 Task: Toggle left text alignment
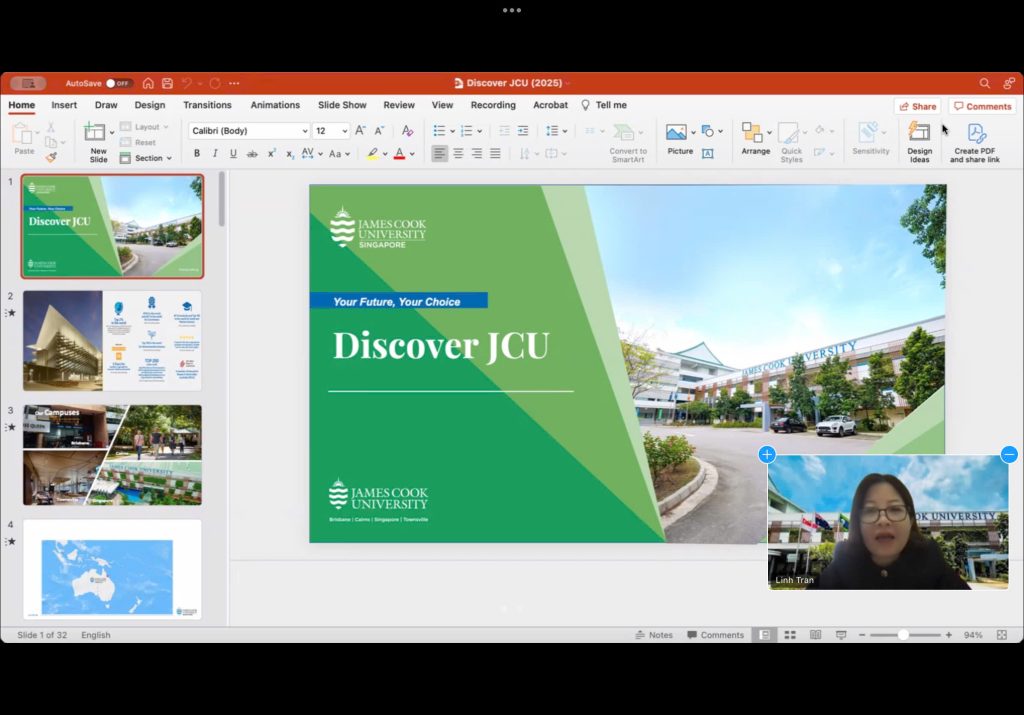point(440,153)
